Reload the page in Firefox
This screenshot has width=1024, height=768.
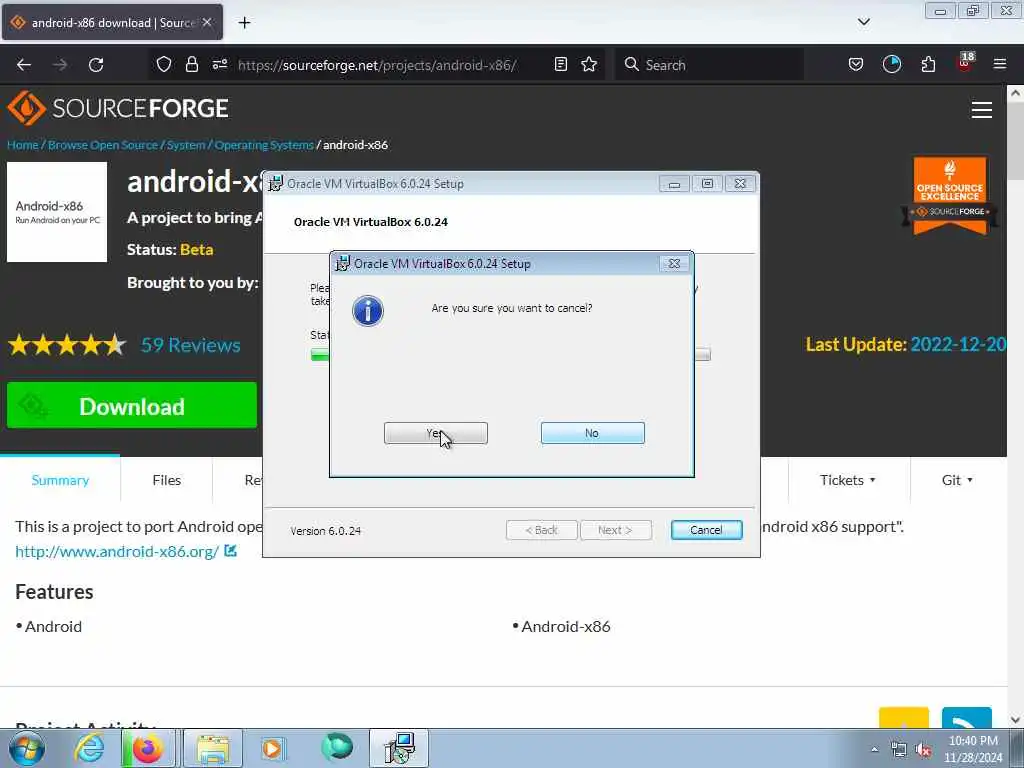tap(96, 65)
